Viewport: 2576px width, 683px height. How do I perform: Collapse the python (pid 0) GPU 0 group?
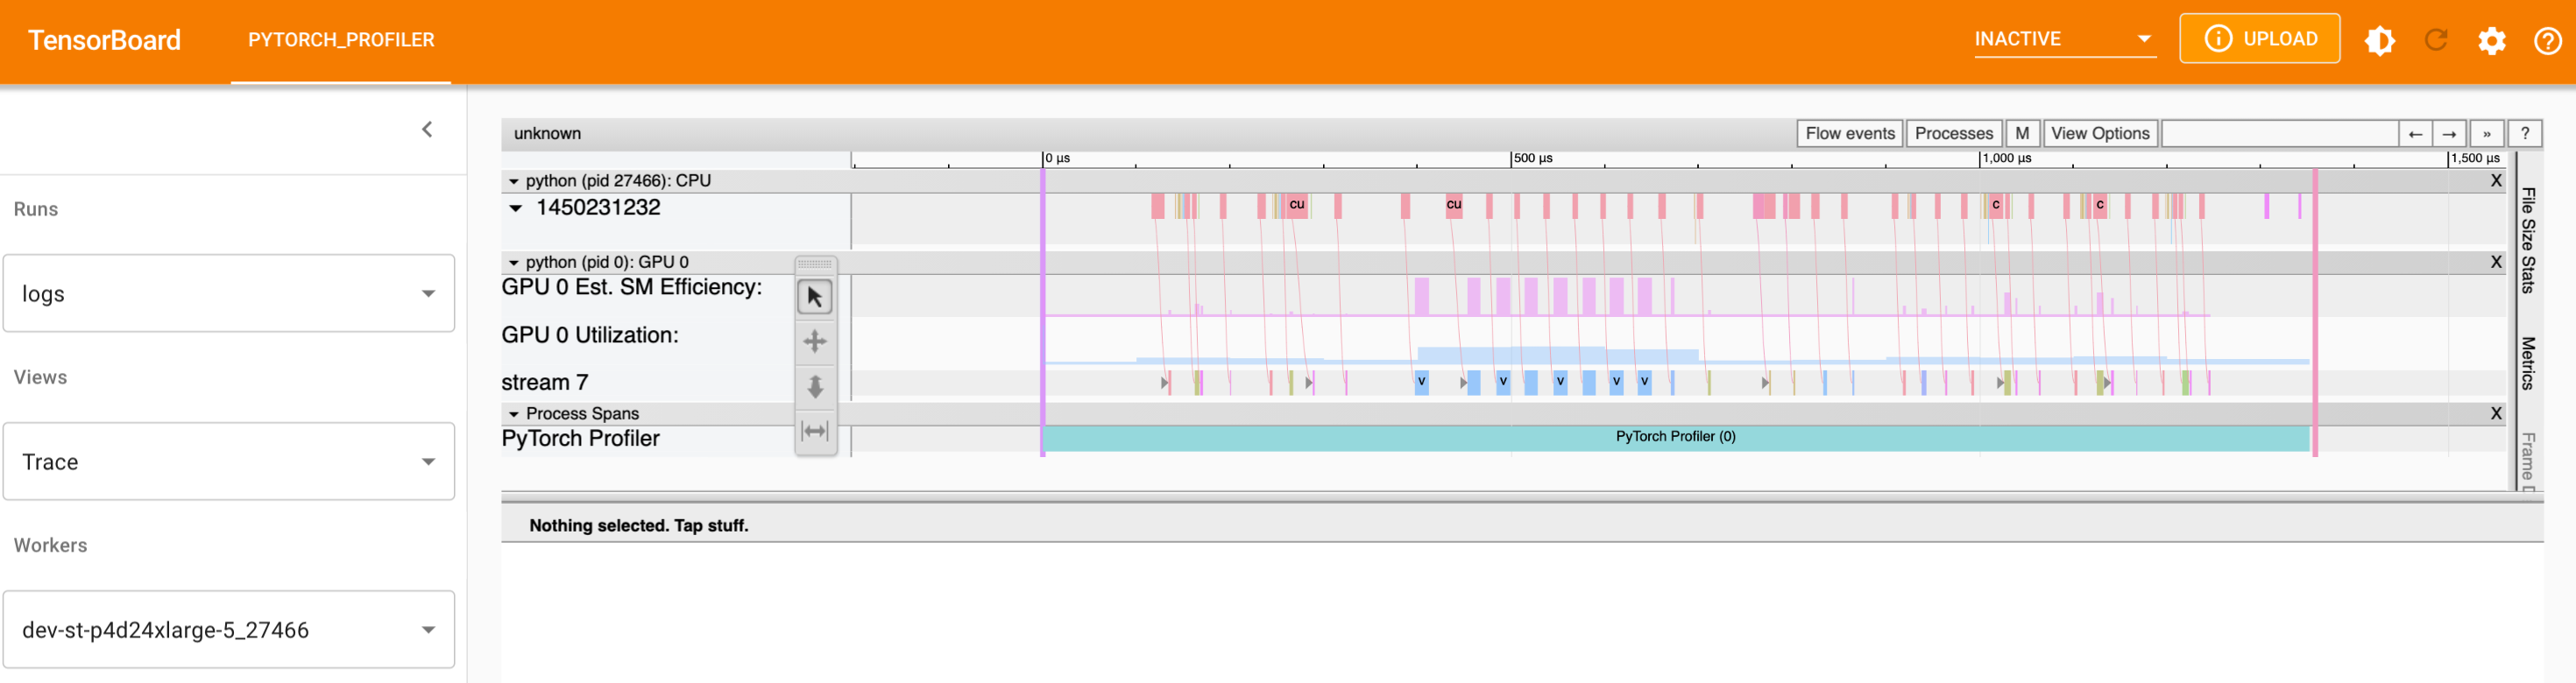tap(514, 263)
